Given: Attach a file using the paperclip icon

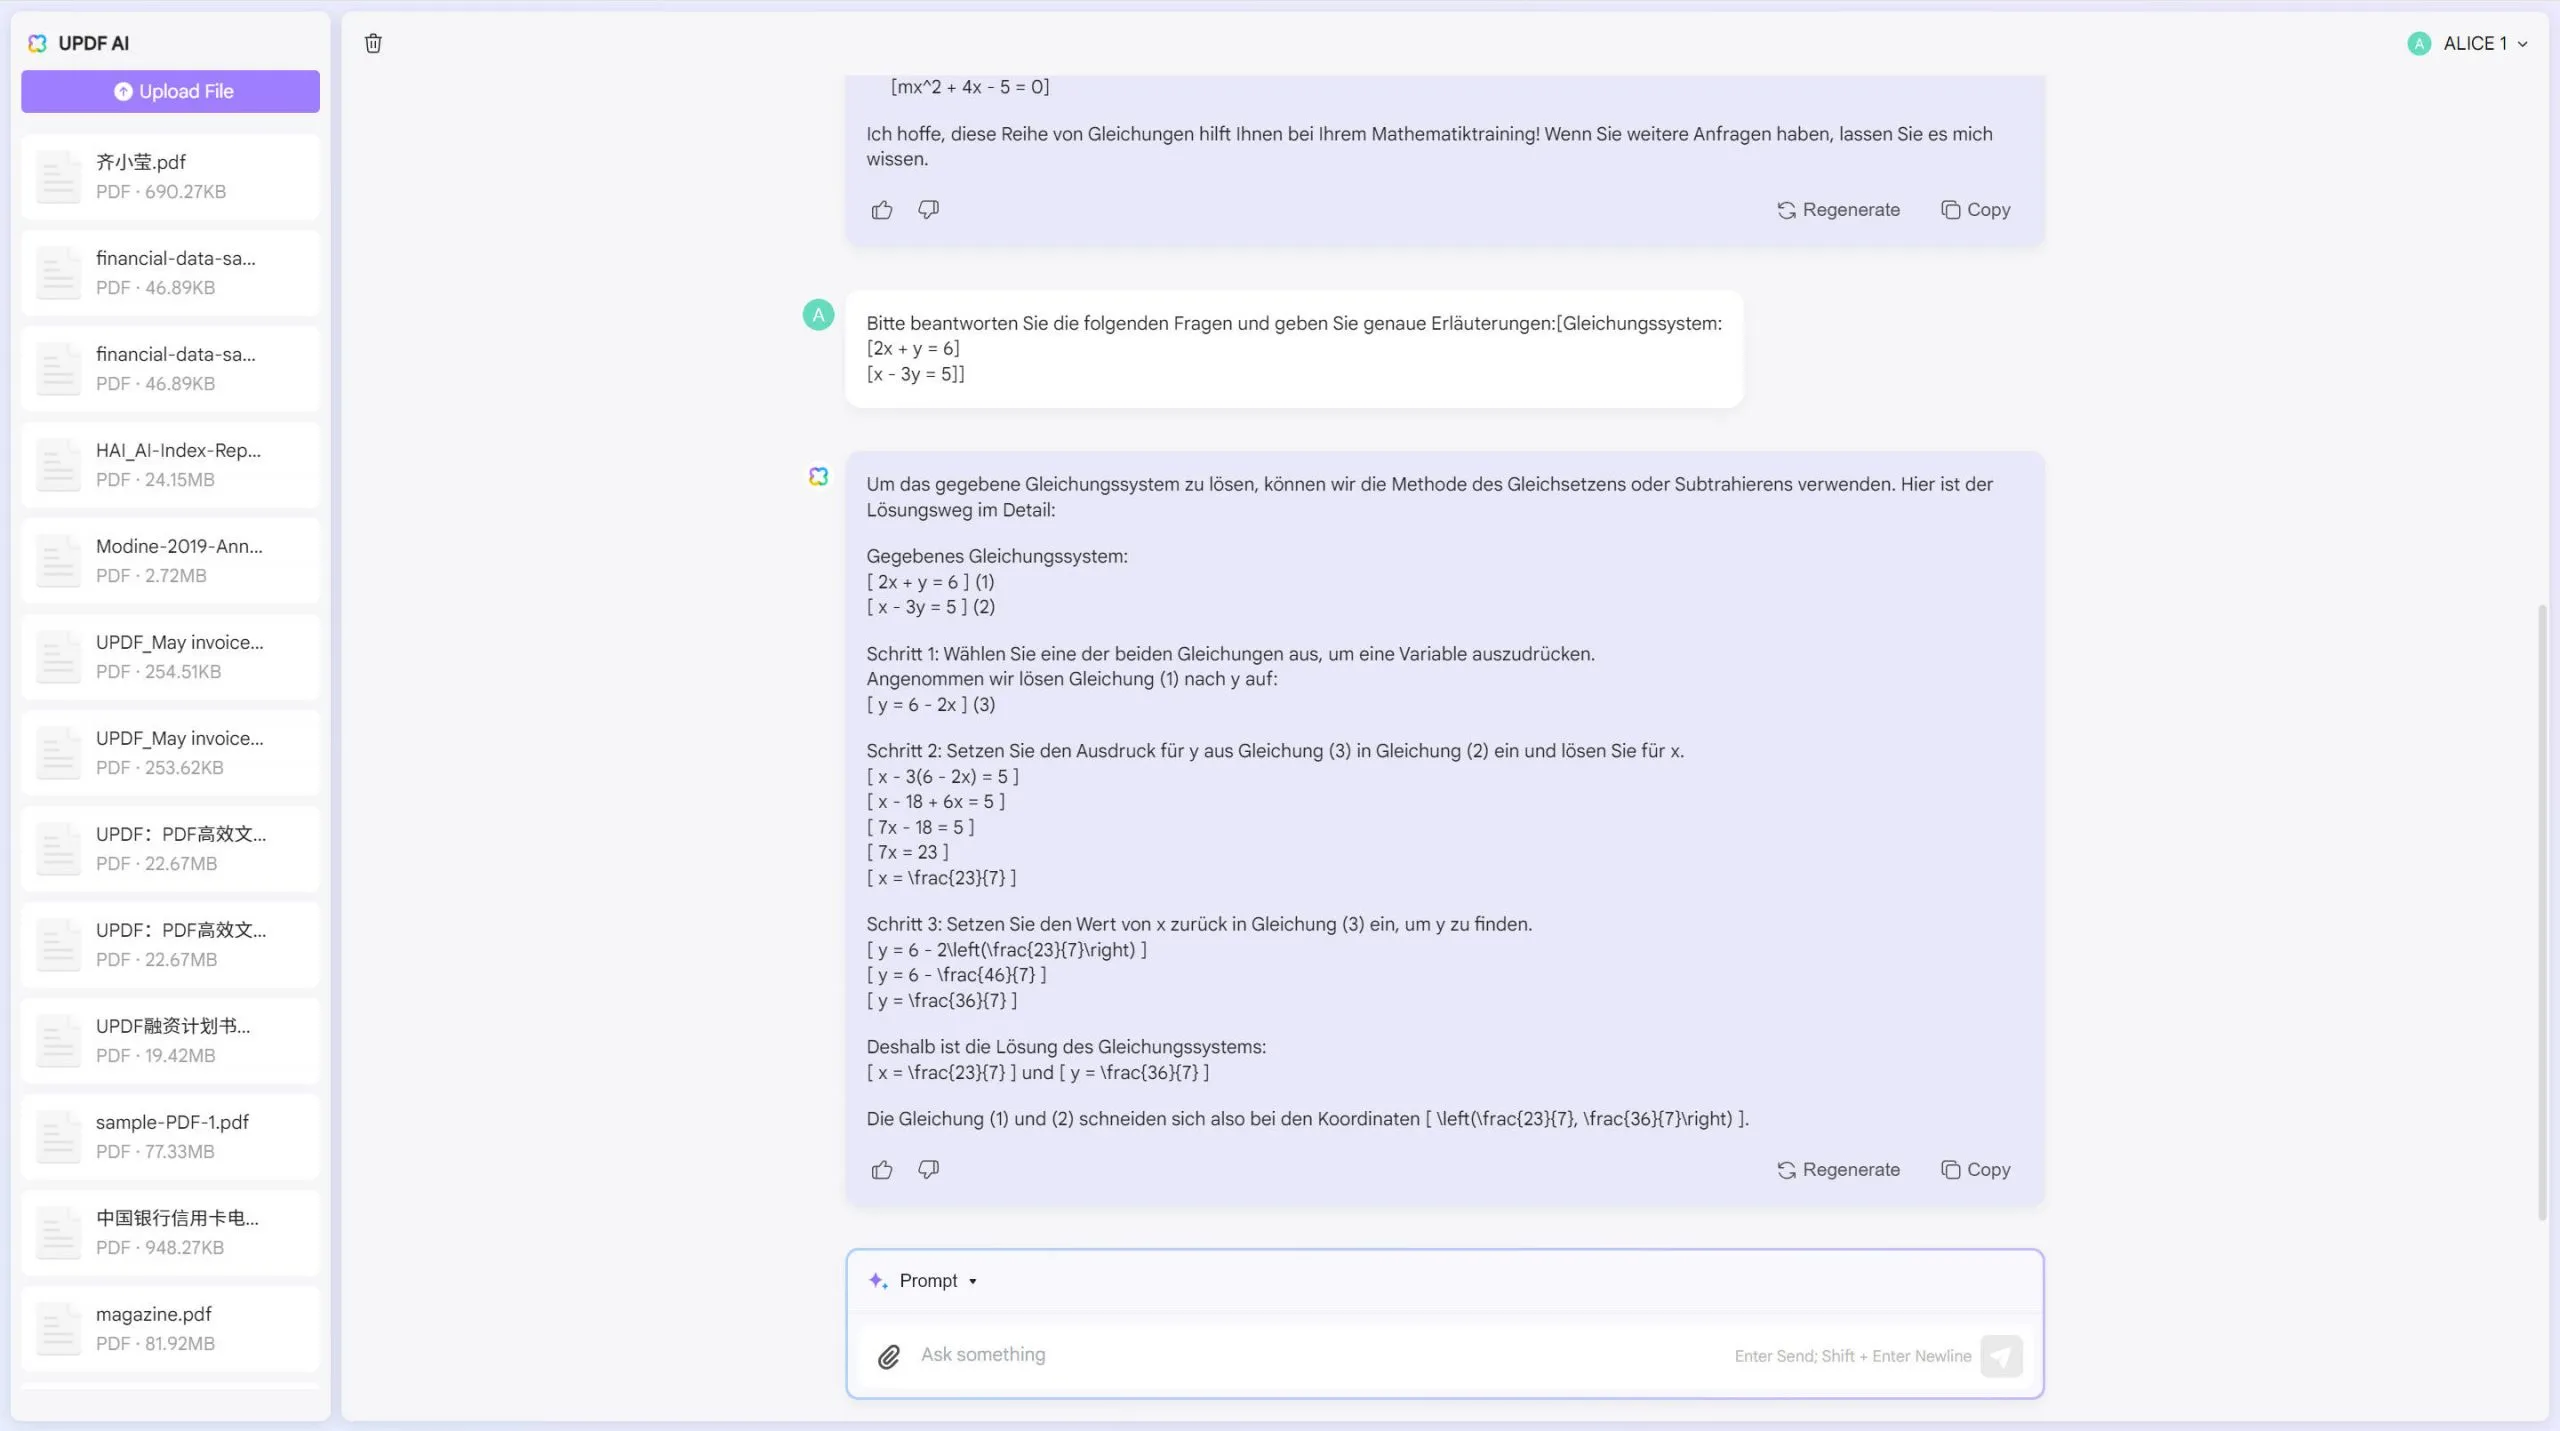Looking at the screenshot, I should click(888, 1356).
